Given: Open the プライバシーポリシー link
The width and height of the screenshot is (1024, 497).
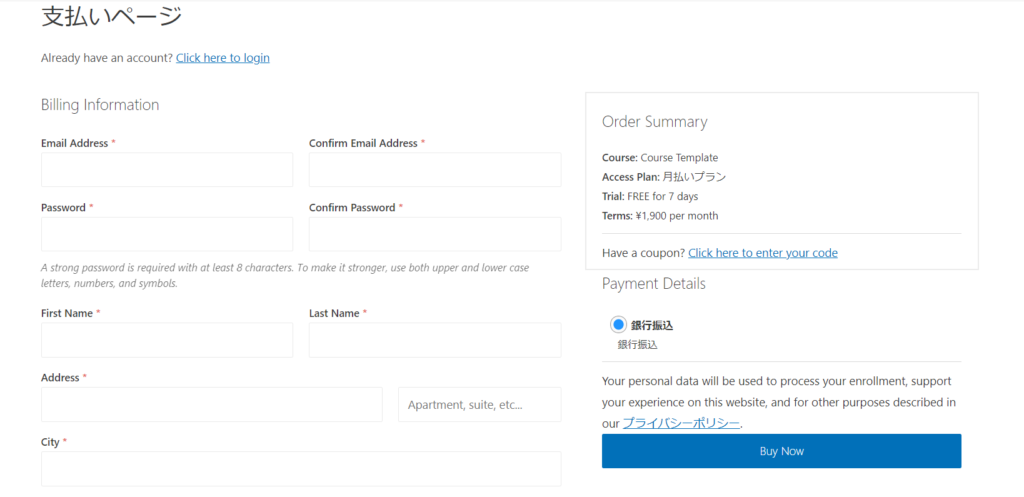Looking at the screenshot, I should click(681, 423).
